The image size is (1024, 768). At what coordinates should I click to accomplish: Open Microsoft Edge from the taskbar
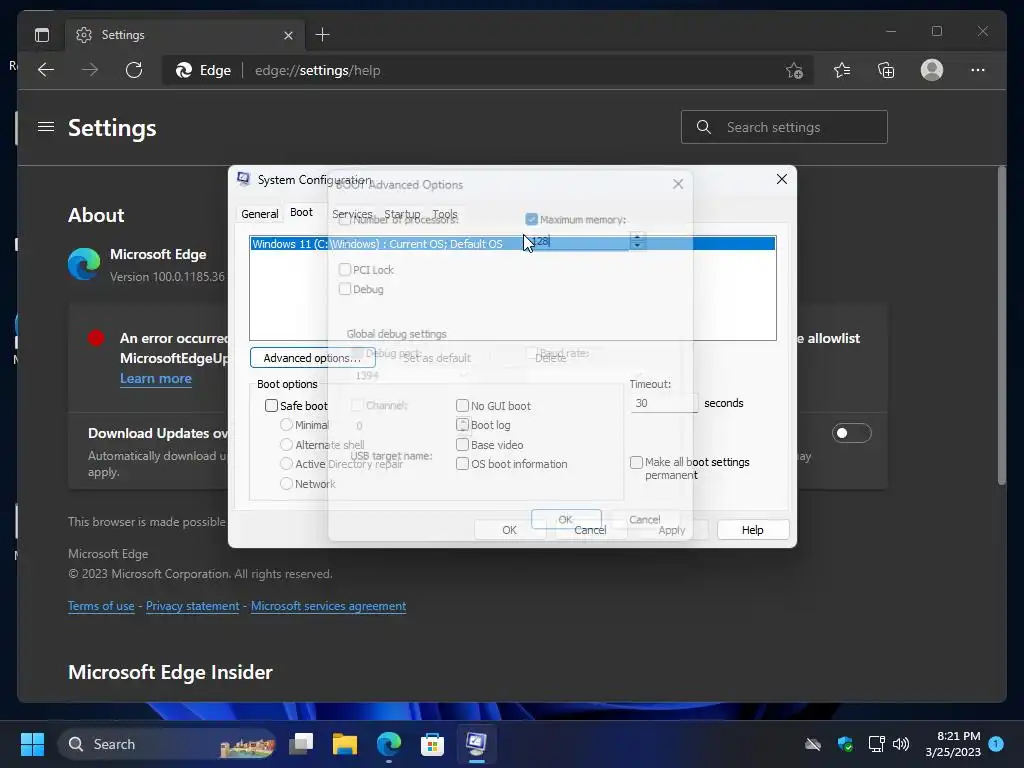pyautogui.click(x=389, y=744)
